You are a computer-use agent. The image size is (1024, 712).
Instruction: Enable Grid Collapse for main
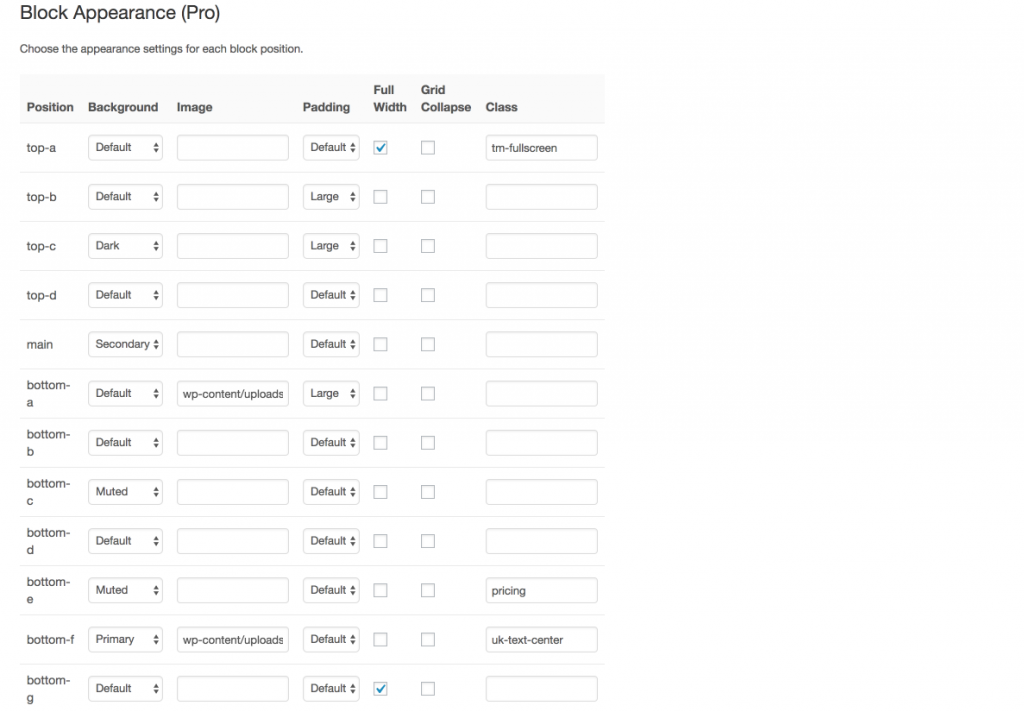click(x=428, y=344)
